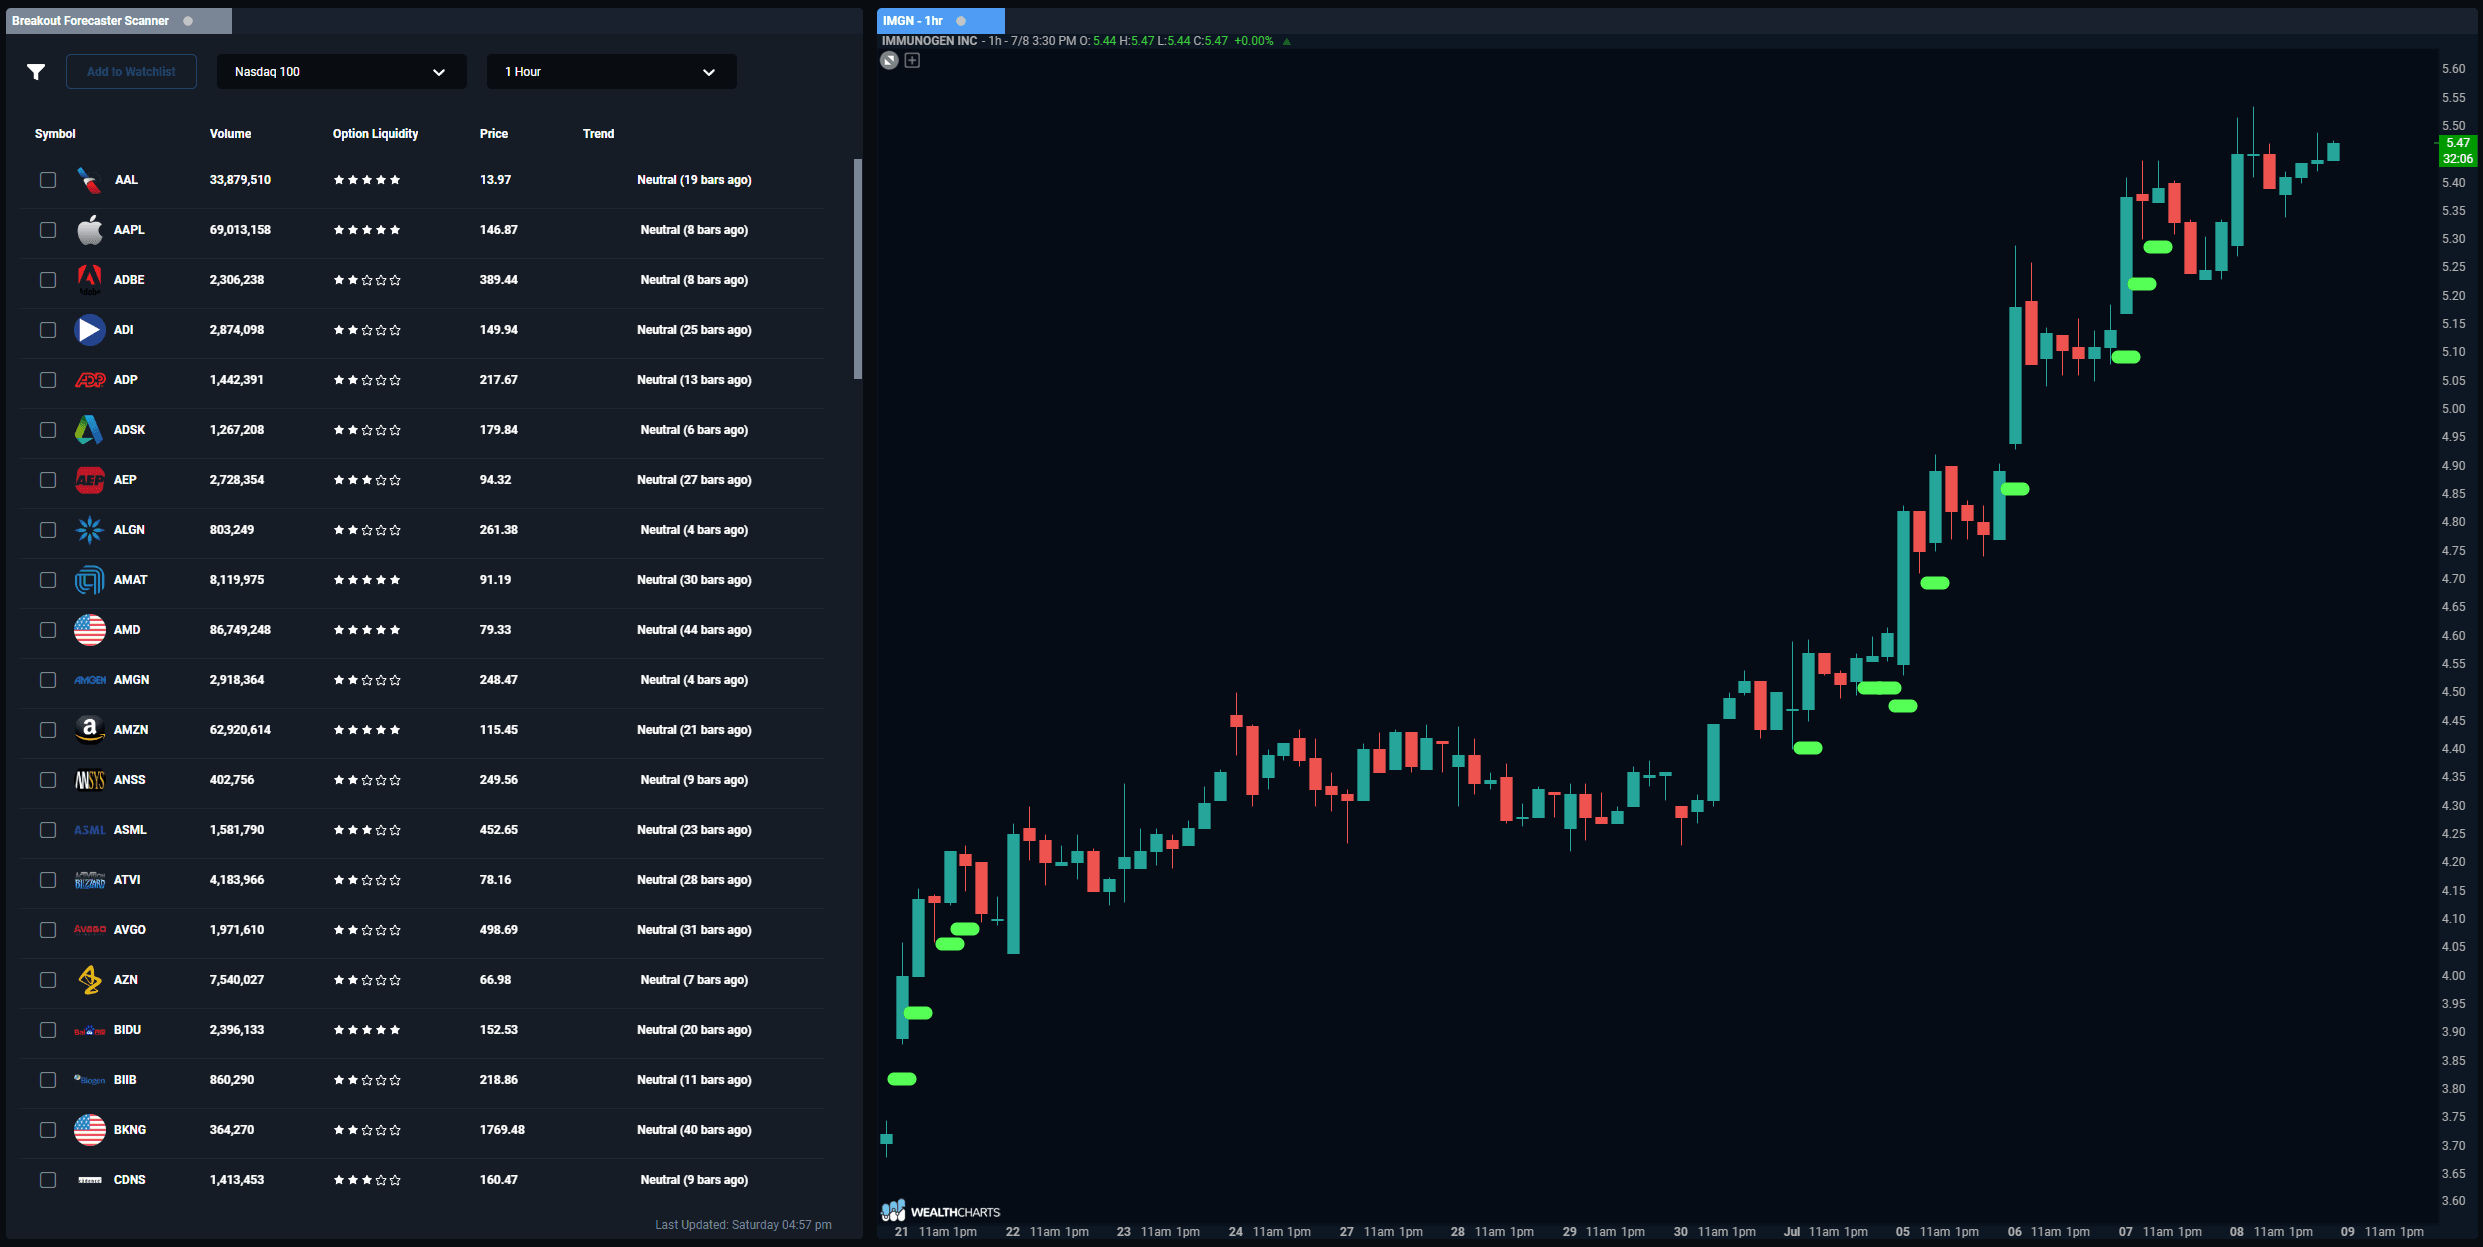Click the filter/scanner settings icon
This screenshot has height=1247, width=2483.
pyautogui.click(x=35, y=72)
